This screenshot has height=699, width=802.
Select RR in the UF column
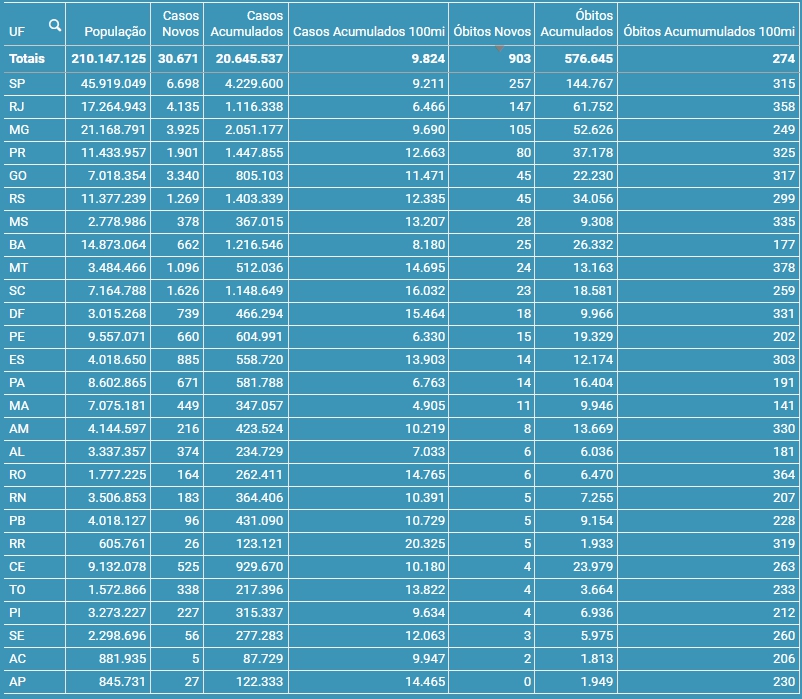tap(17, 543)
